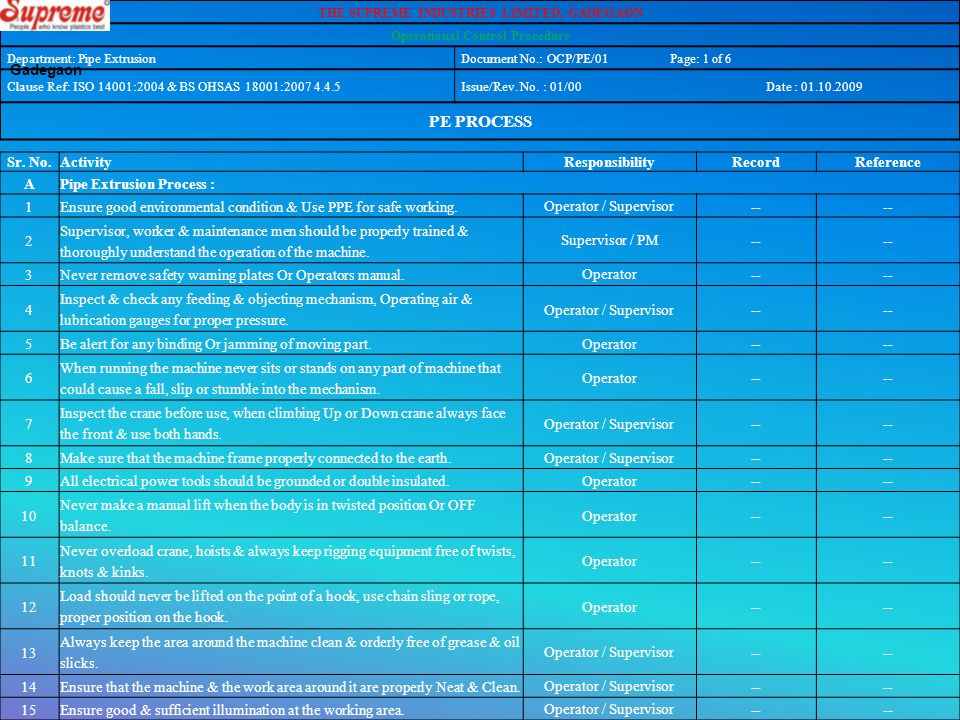Click 'Date : 01.10.2009' text
Viewport: 960px width, 720px height.
814,86
